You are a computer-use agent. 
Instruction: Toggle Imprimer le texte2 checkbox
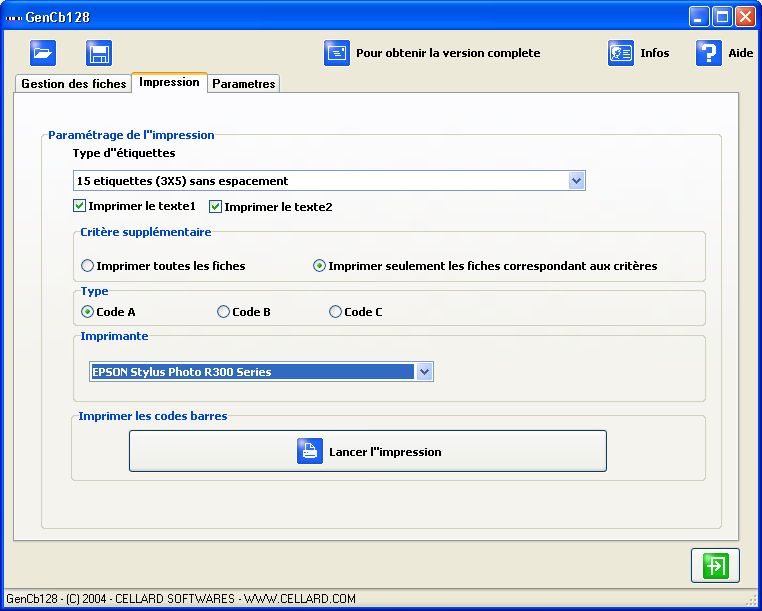click(x=215, y=207)
